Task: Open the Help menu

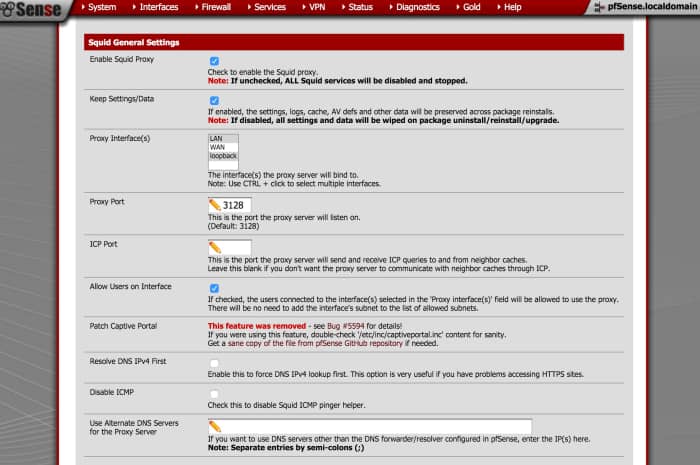Action: (509, 7)
